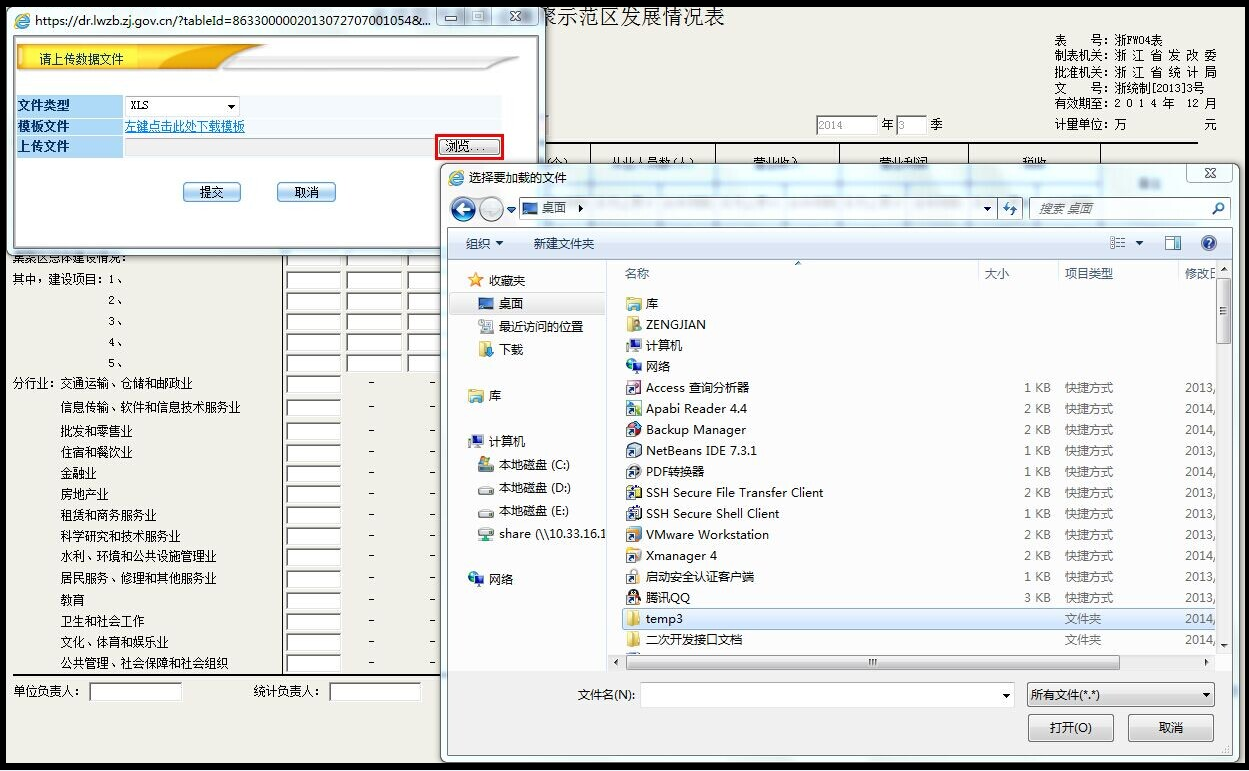This screenshot has width=1249, height=771.
Task: Click 打开(O) button in file dialog
Action: click(x=1071, y=727)
